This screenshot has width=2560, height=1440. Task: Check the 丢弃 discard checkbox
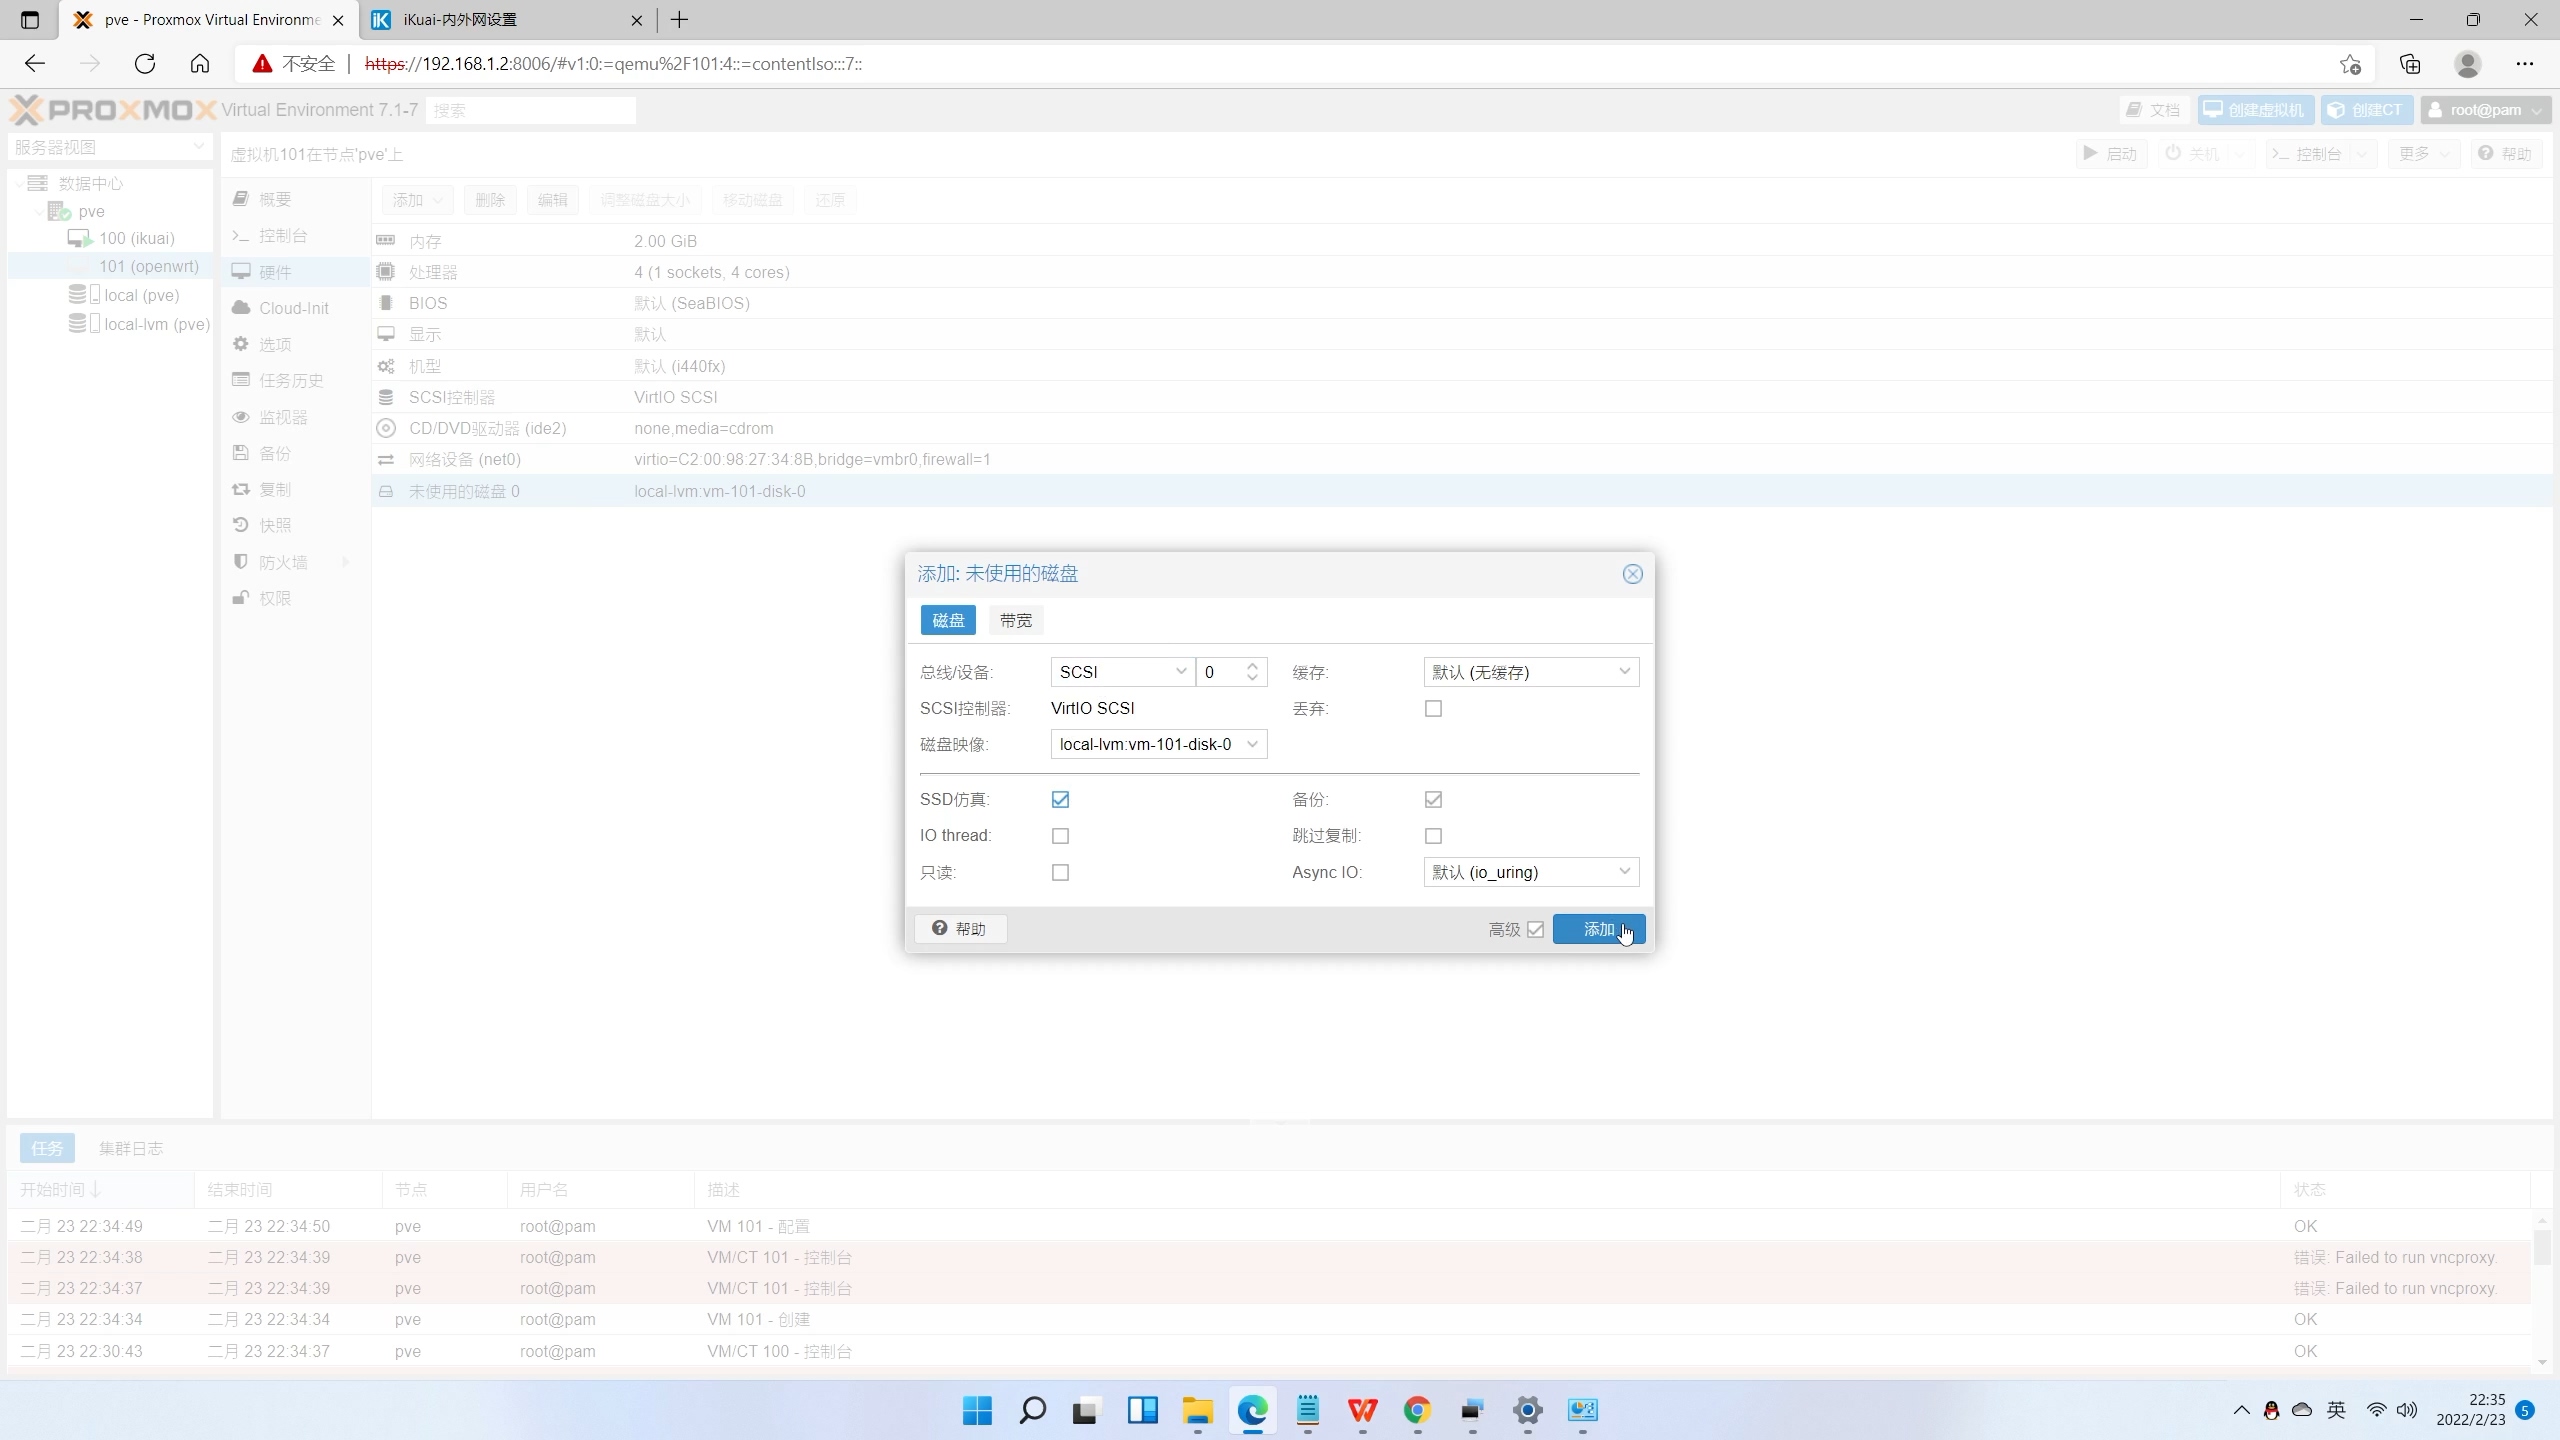(x=1433, y=708)
